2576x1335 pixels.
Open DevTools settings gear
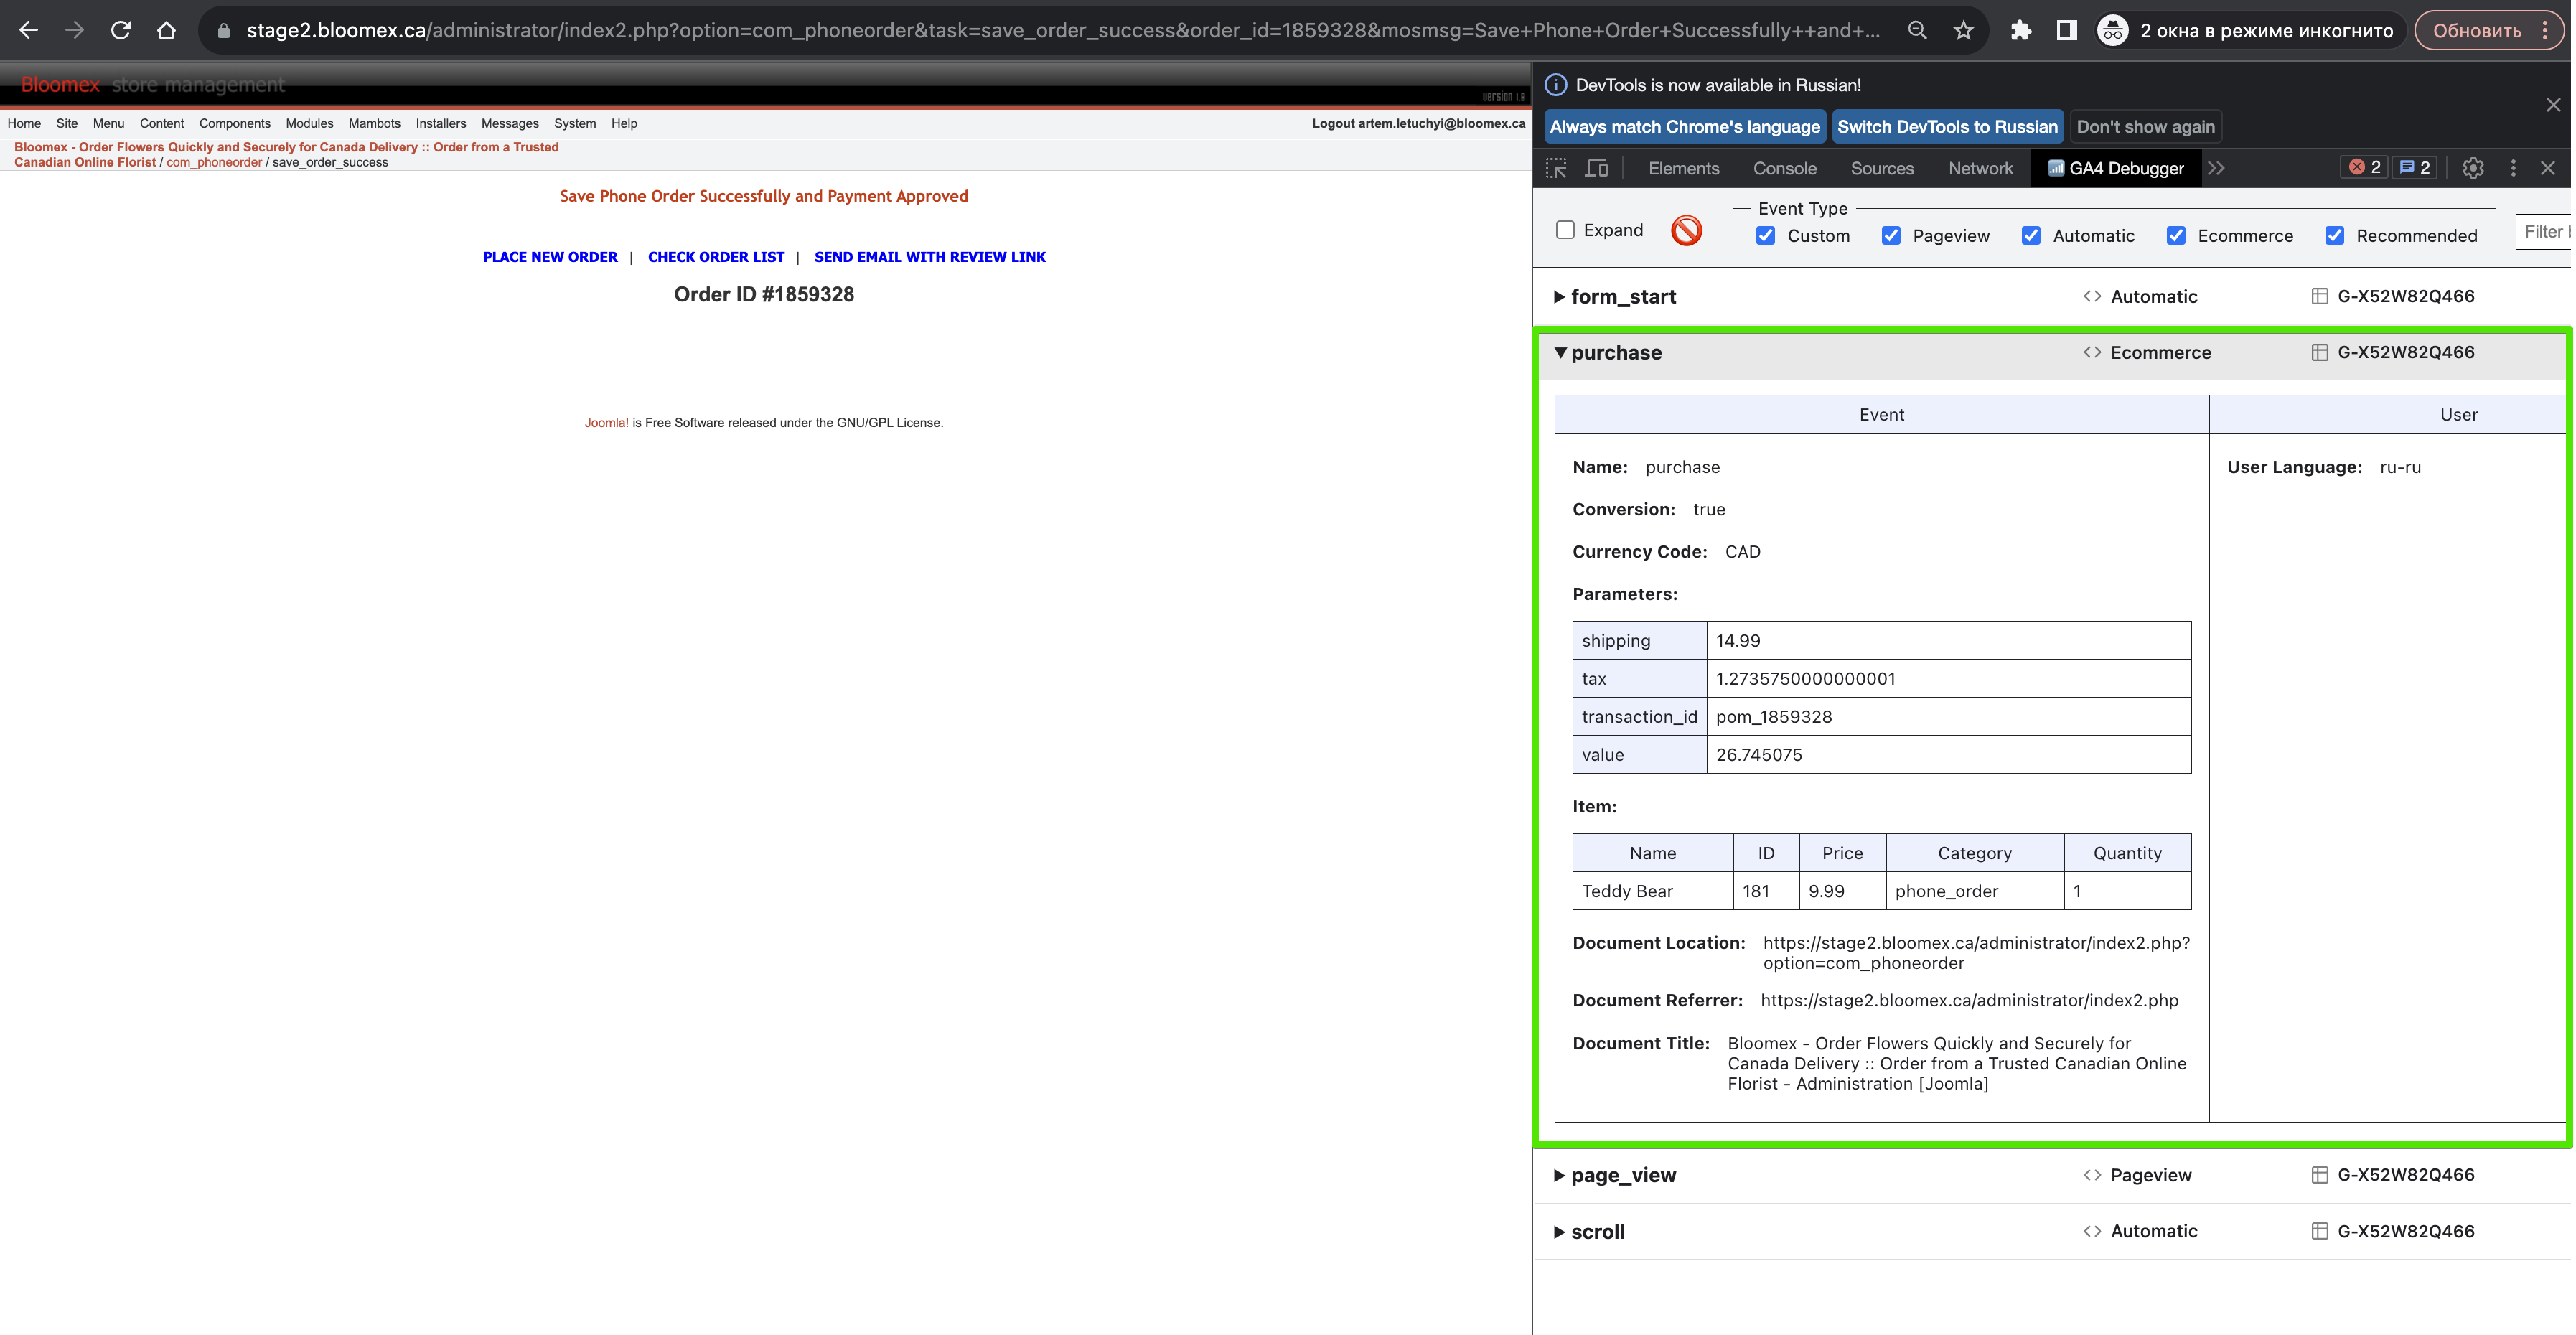2473,168
